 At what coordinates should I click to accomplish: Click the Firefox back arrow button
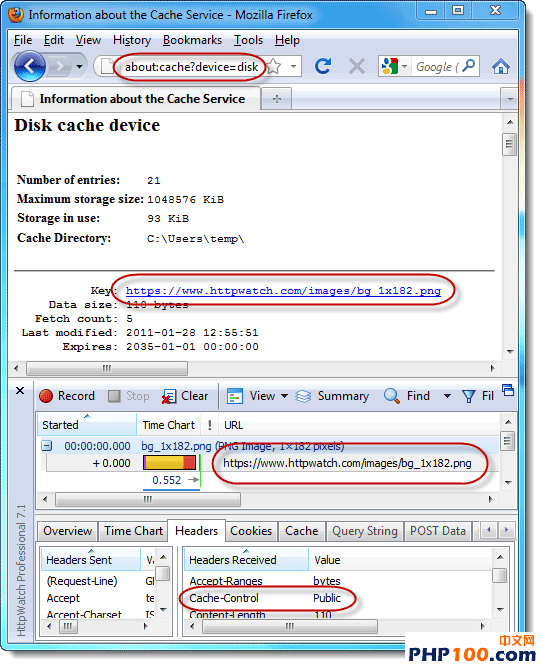click(29, 66)
